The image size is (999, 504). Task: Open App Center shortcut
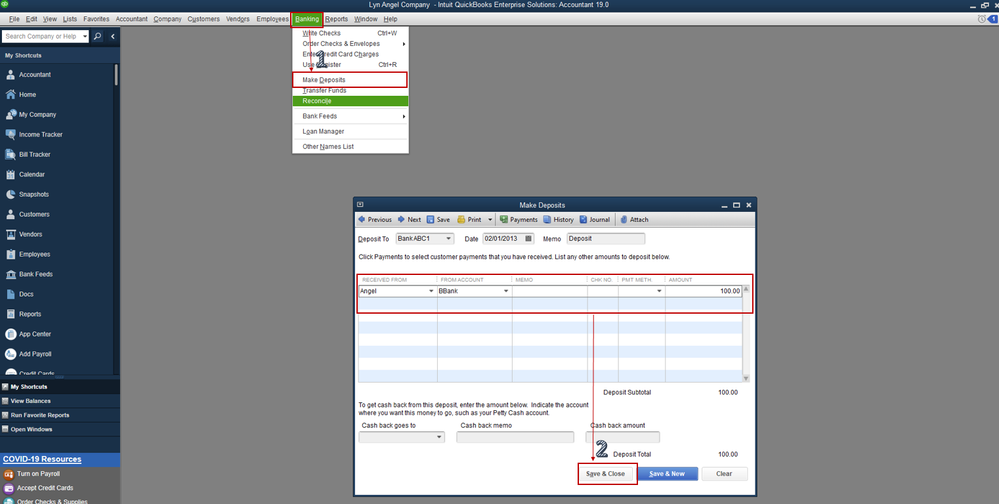click(x=35, y=334)
